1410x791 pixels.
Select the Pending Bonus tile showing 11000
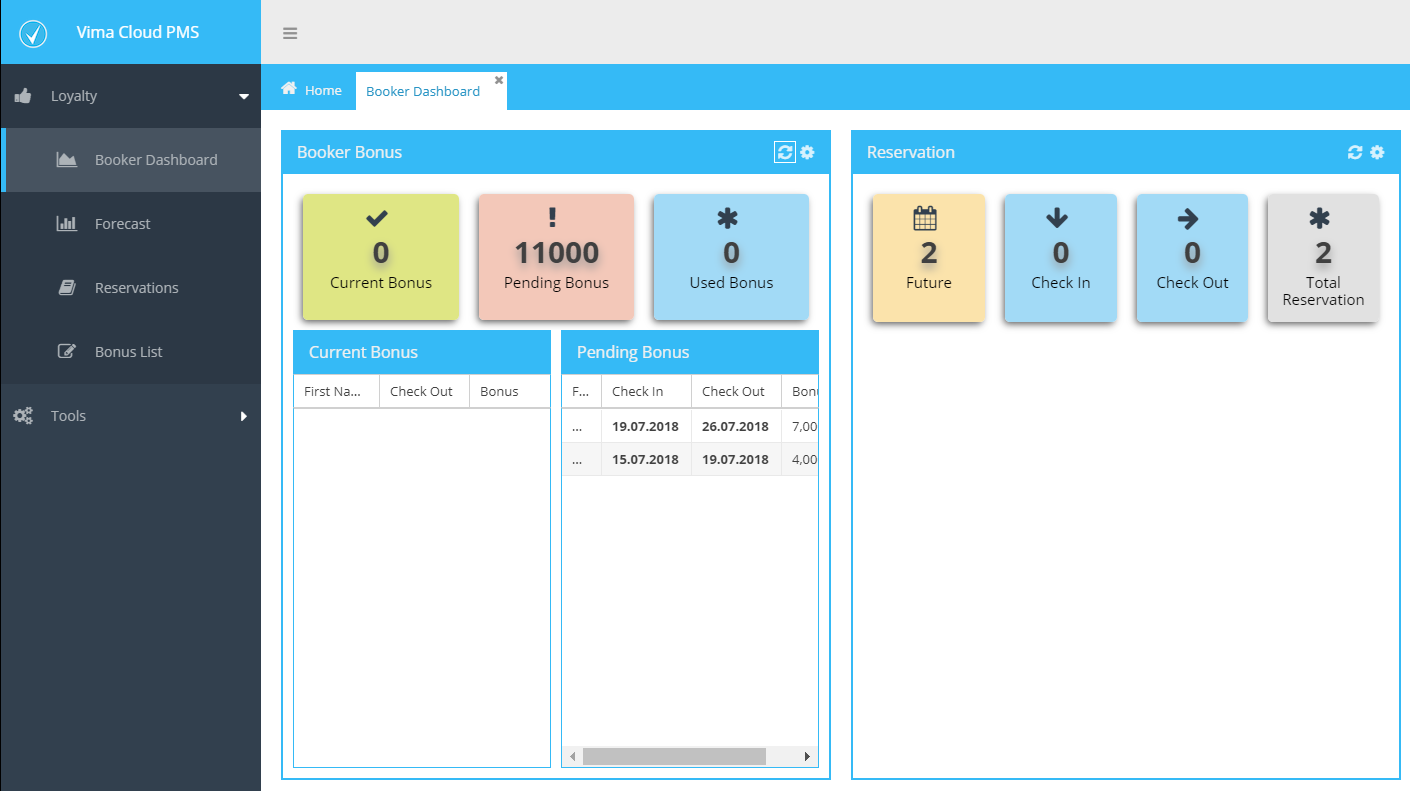click(x=556, y=257)
